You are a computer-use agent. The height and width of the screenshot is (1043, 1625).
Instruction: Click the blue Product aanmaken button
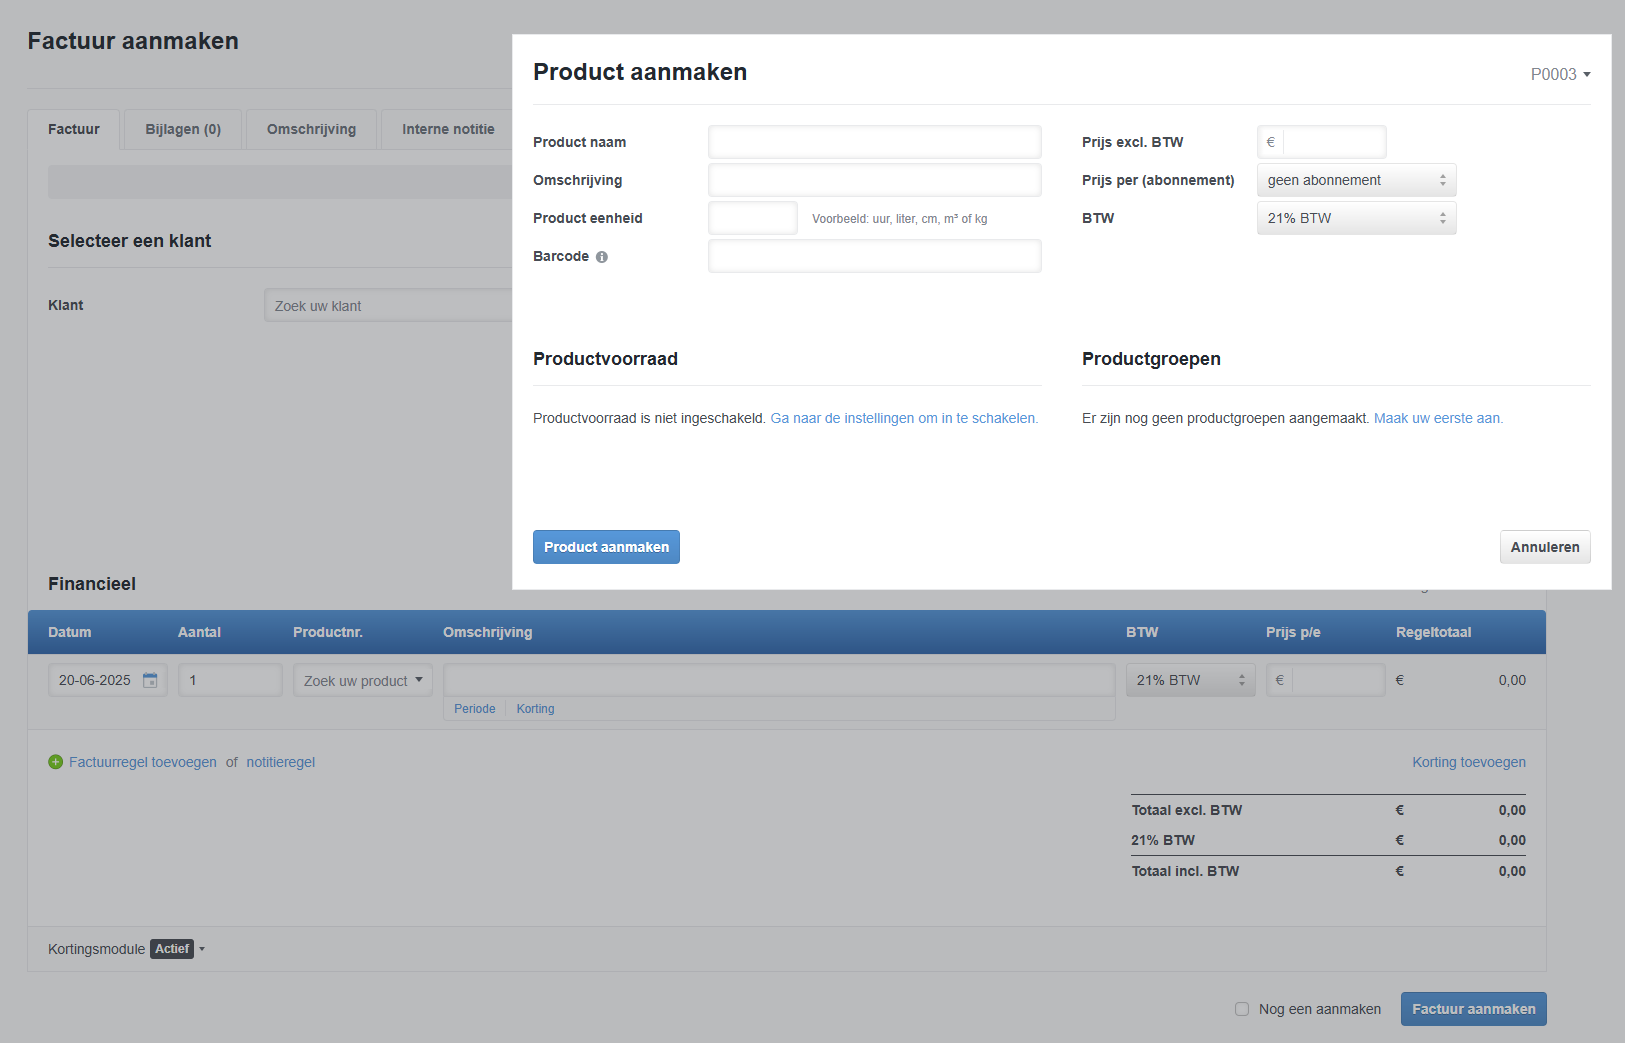[606, 547]
